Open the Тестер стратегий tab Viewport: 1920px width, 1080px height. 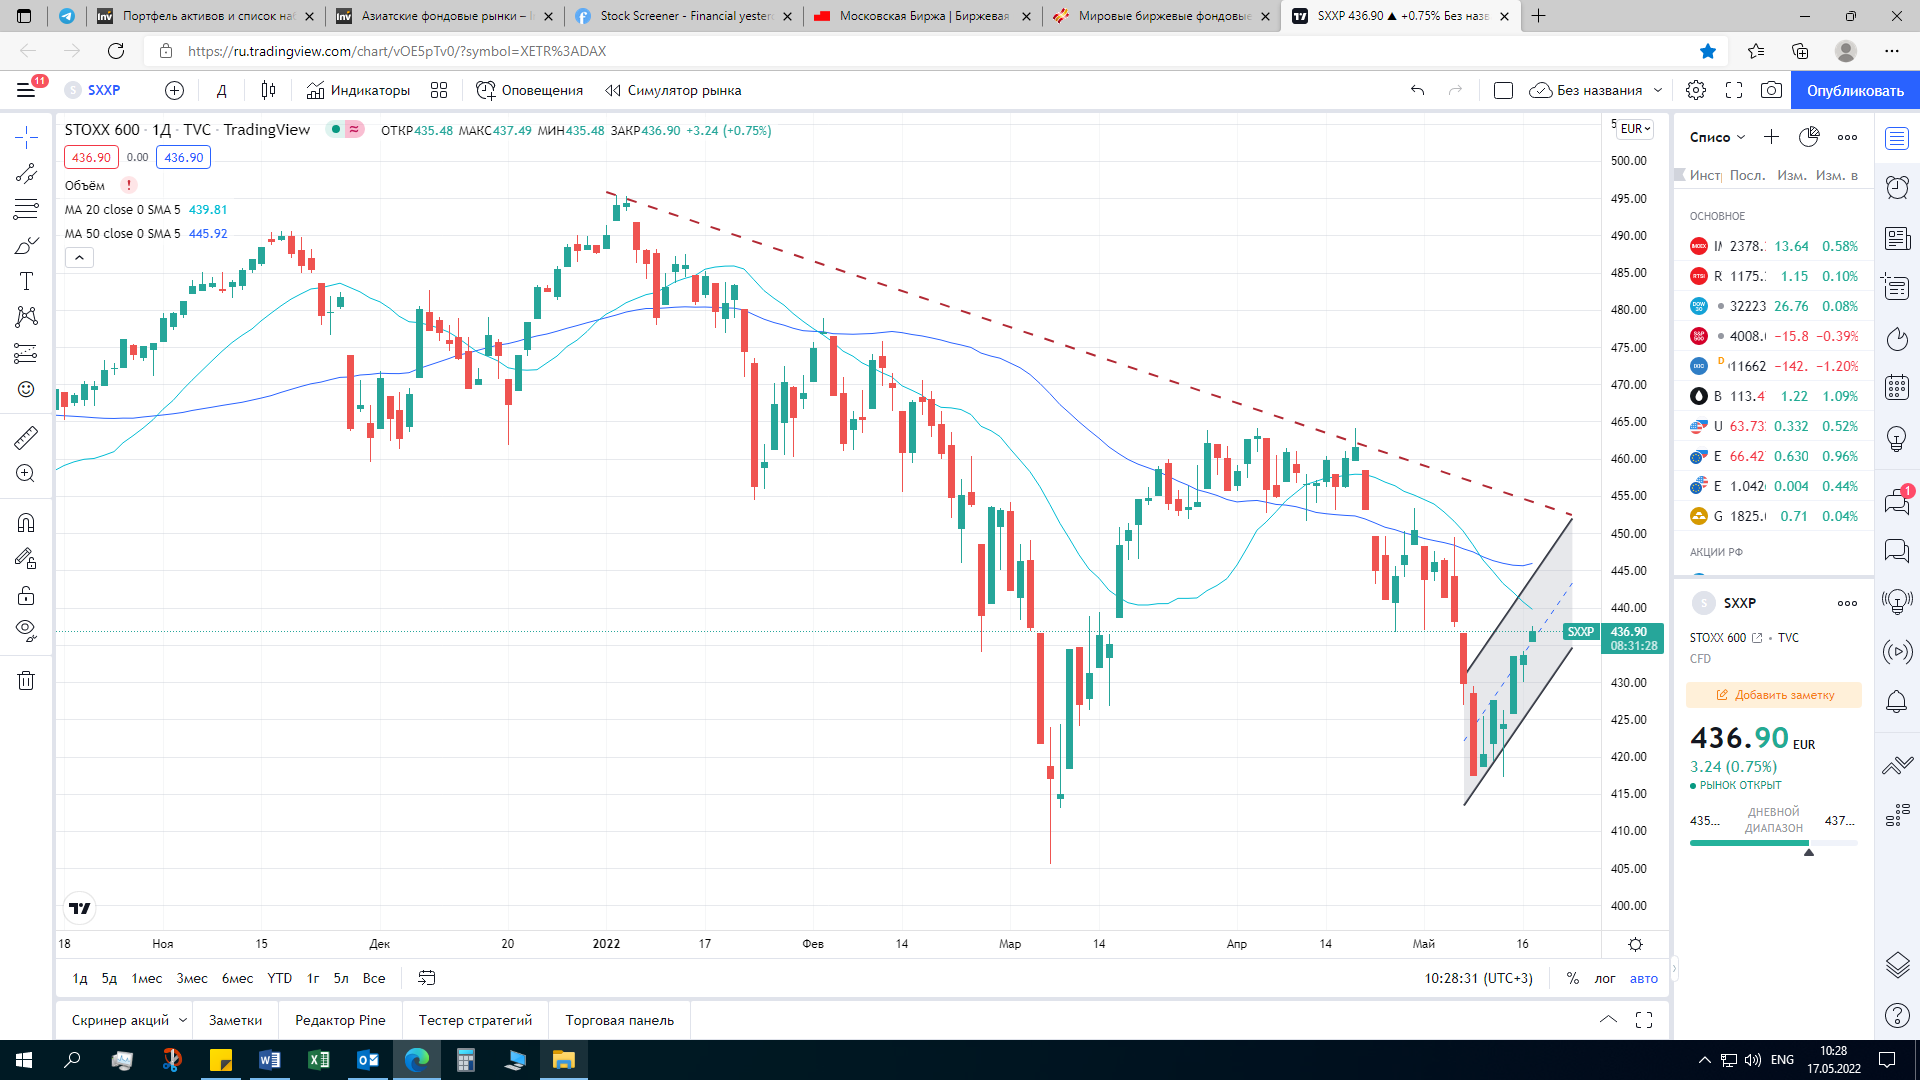475,1020
